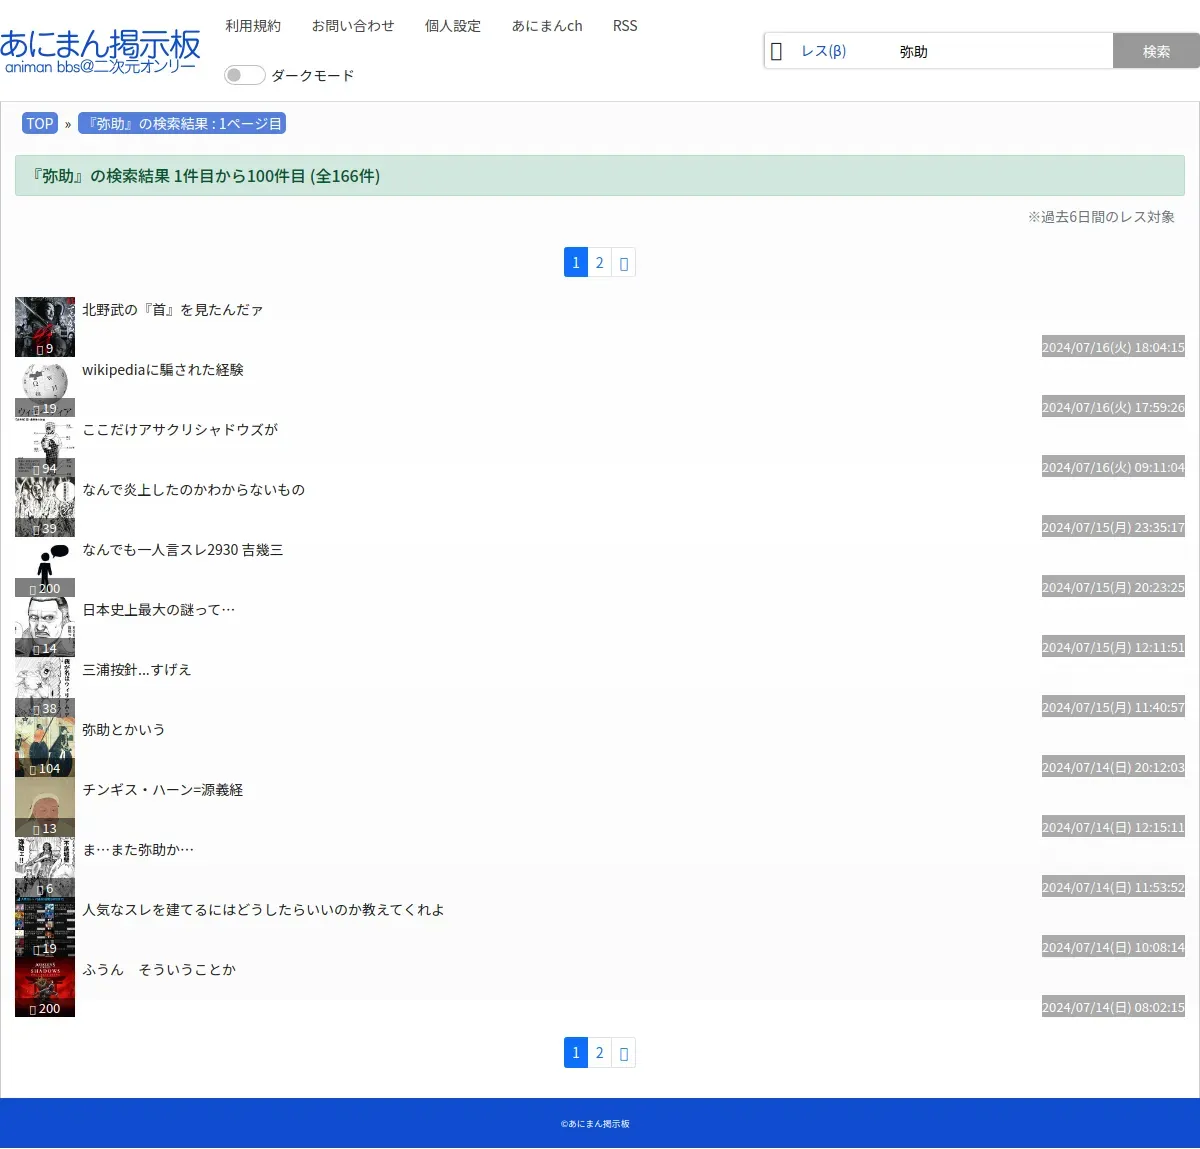Click thumbnail of チンギス・ハーン thread
The width and height of the screenshot is (1200, 1149).
click(x=45, y=807)
